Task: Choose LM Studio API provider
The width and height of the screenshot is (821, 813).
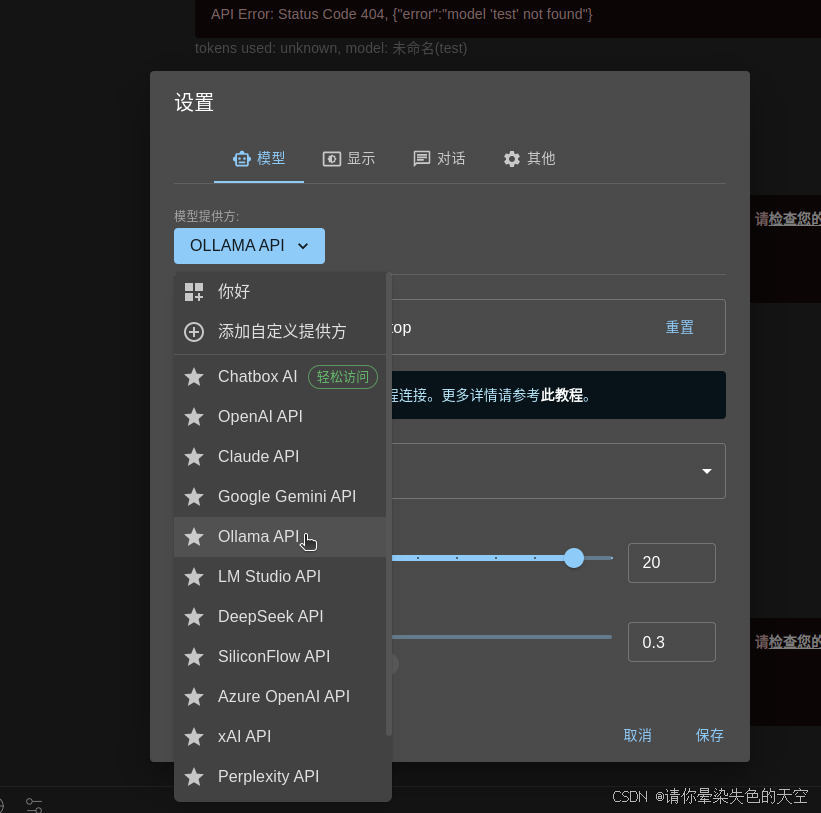Action: click(x=280, y=576)
